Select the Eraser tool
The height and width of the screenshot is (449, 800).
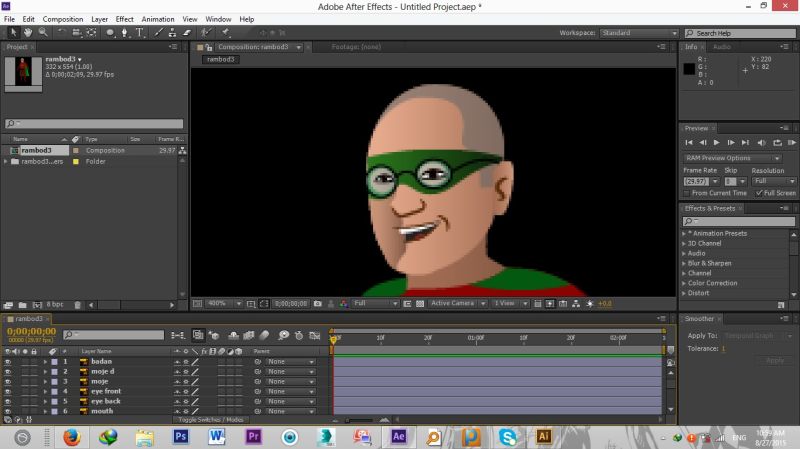coord(187,32)
